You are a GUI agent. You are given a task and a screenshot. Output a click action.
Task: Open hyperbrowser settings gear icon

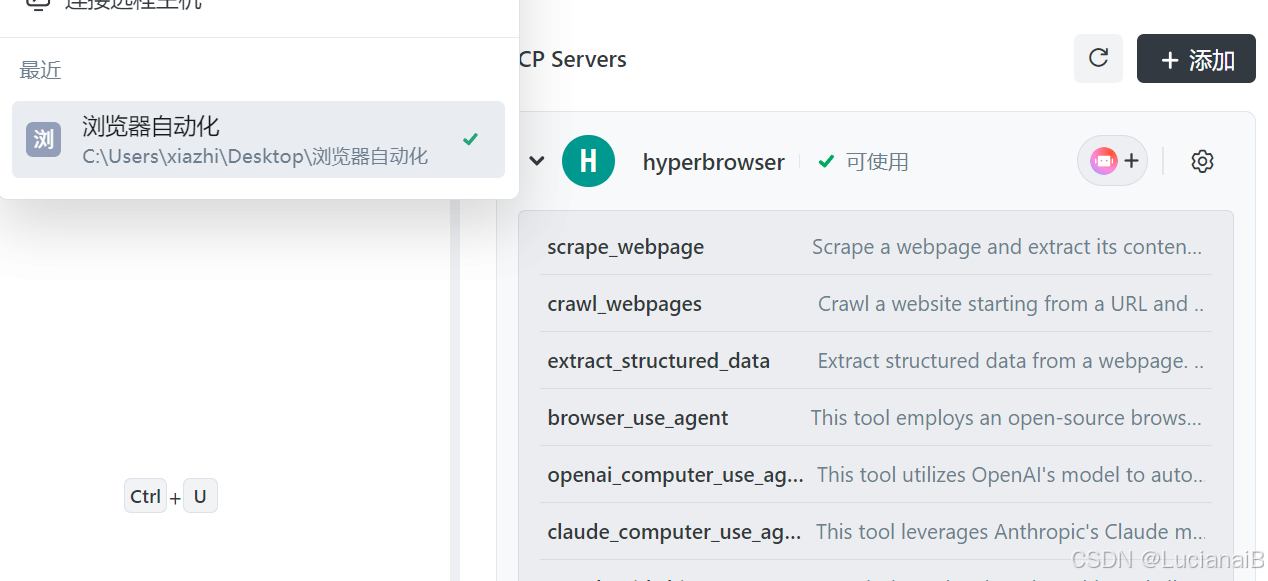tap(1202, 161)
